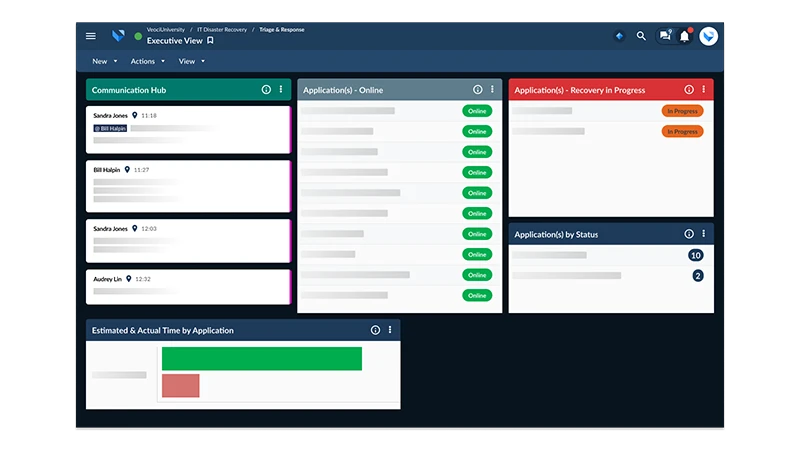Open the chat messages icon
This screenshot has height=450, width=800.
pyautogui.click(x=665, y=35)
